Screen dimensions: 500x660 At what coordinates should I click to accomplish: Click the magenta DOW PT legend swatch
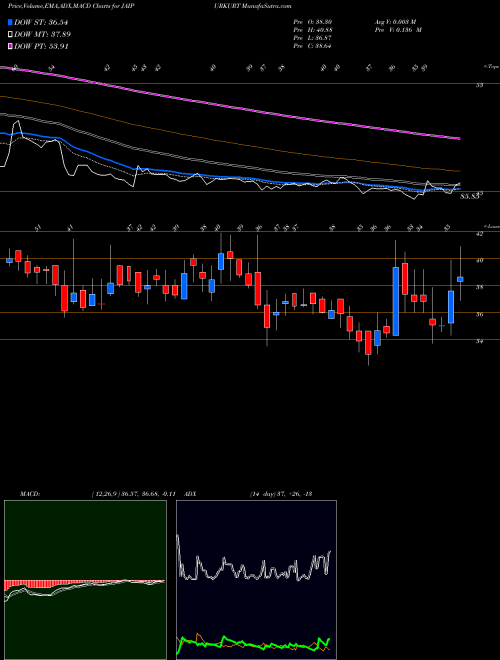click(10, 46)
